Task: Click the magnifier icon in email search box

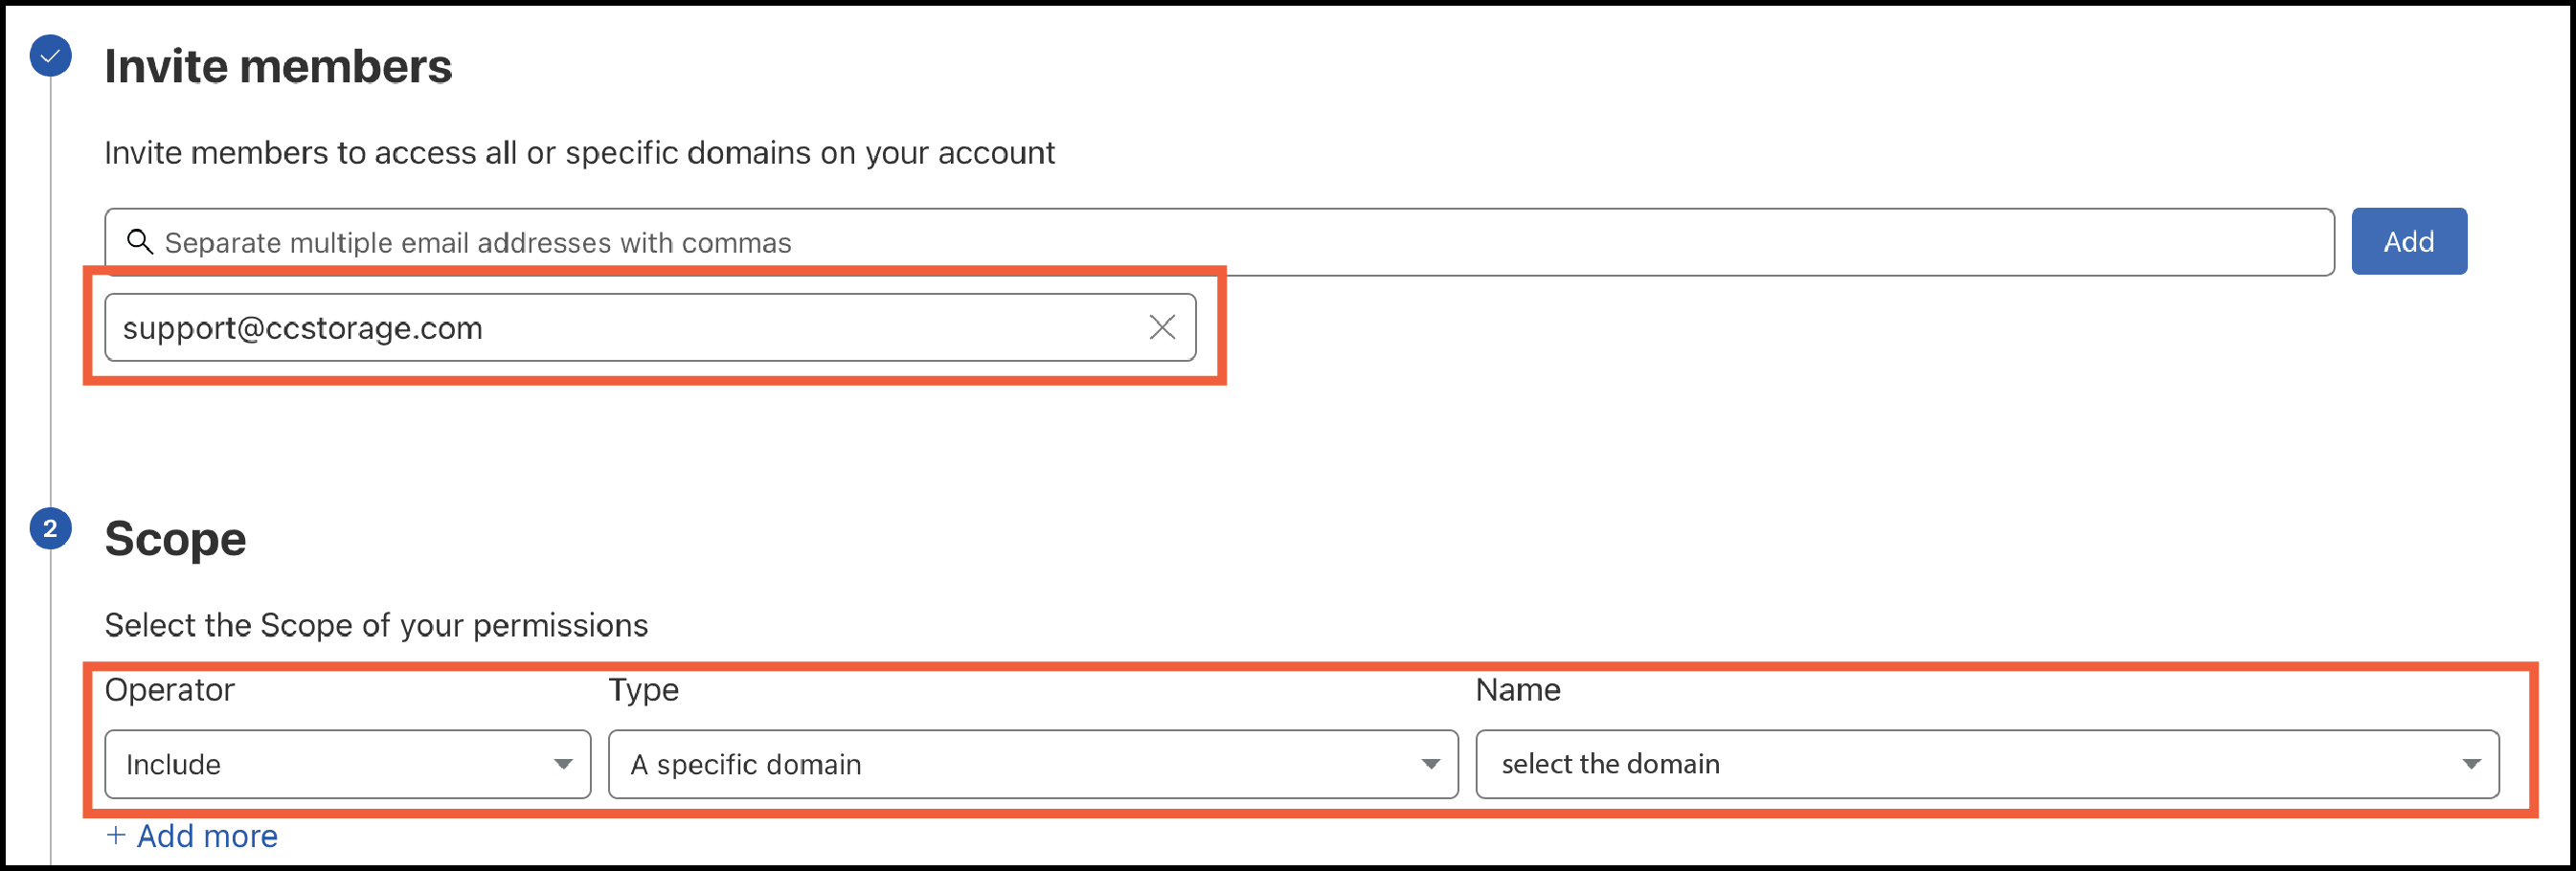Action: click(140, 242)
